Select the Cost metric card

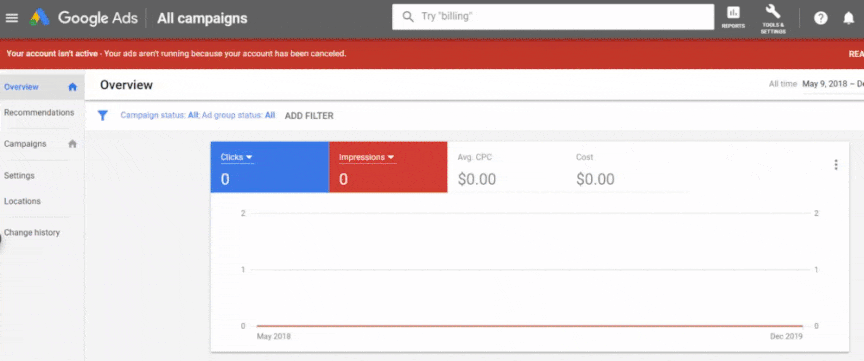point(624,167)
